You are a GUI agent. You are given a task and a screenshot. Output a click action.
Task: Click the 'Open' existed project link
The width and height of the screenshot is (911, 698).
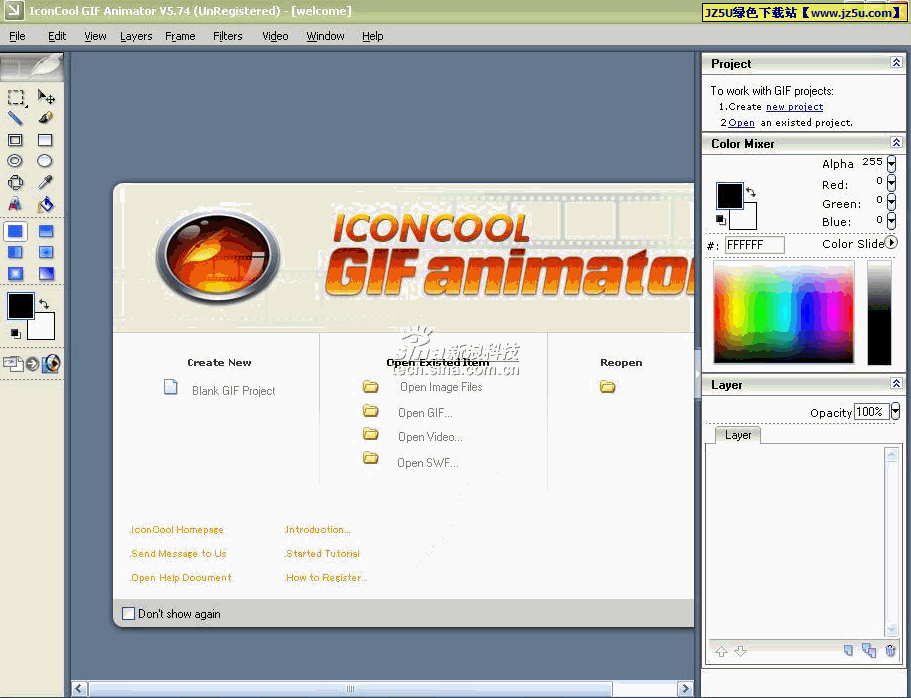click(741, 123)
